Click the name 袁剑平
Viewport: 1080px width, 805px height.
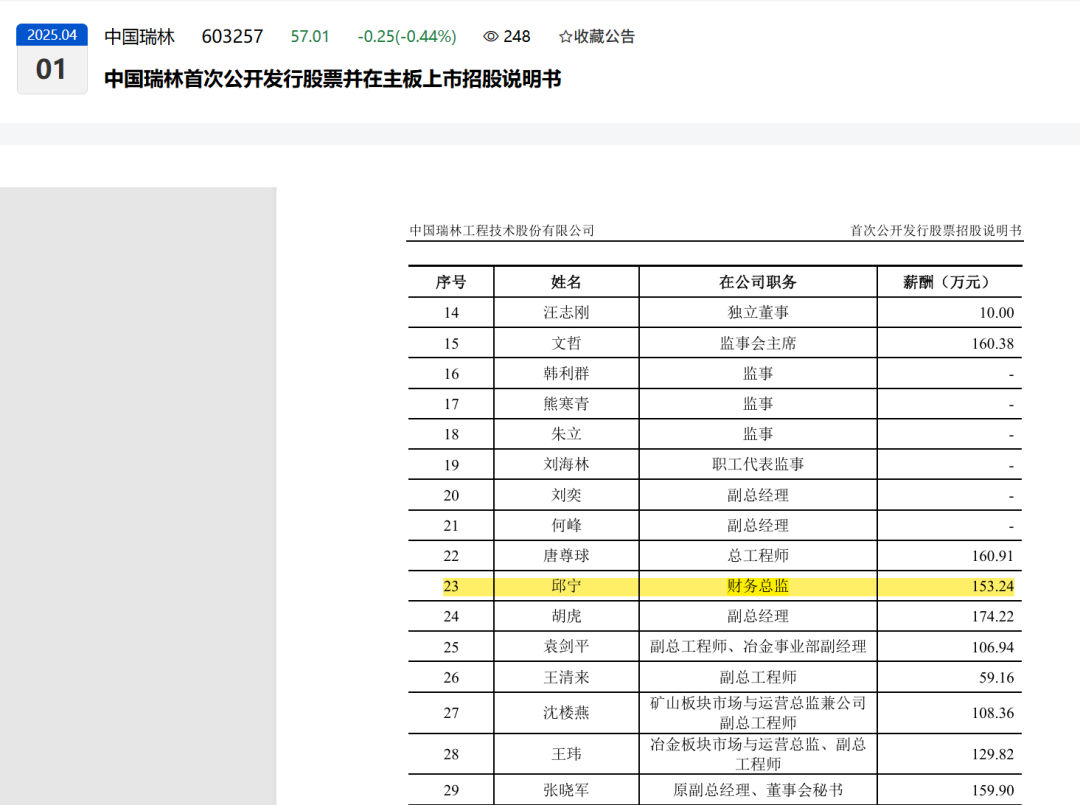point(566,647)
